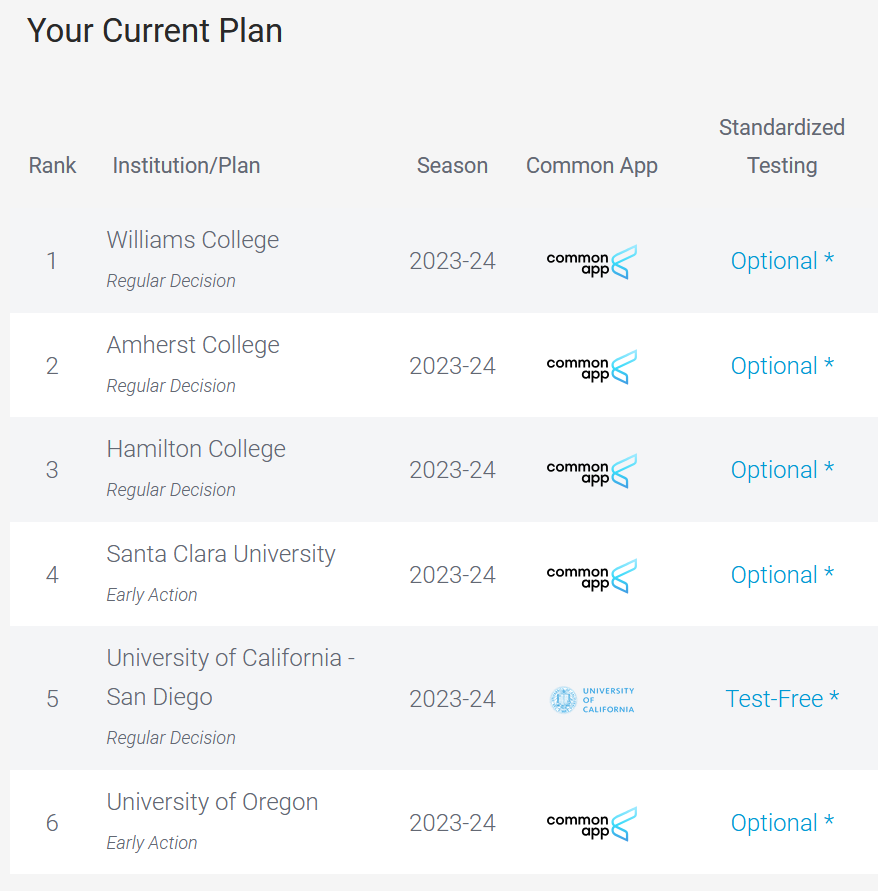Select Santa Clara University institution name
This screenshot has height=891, width=878.
tap(221, 554)
